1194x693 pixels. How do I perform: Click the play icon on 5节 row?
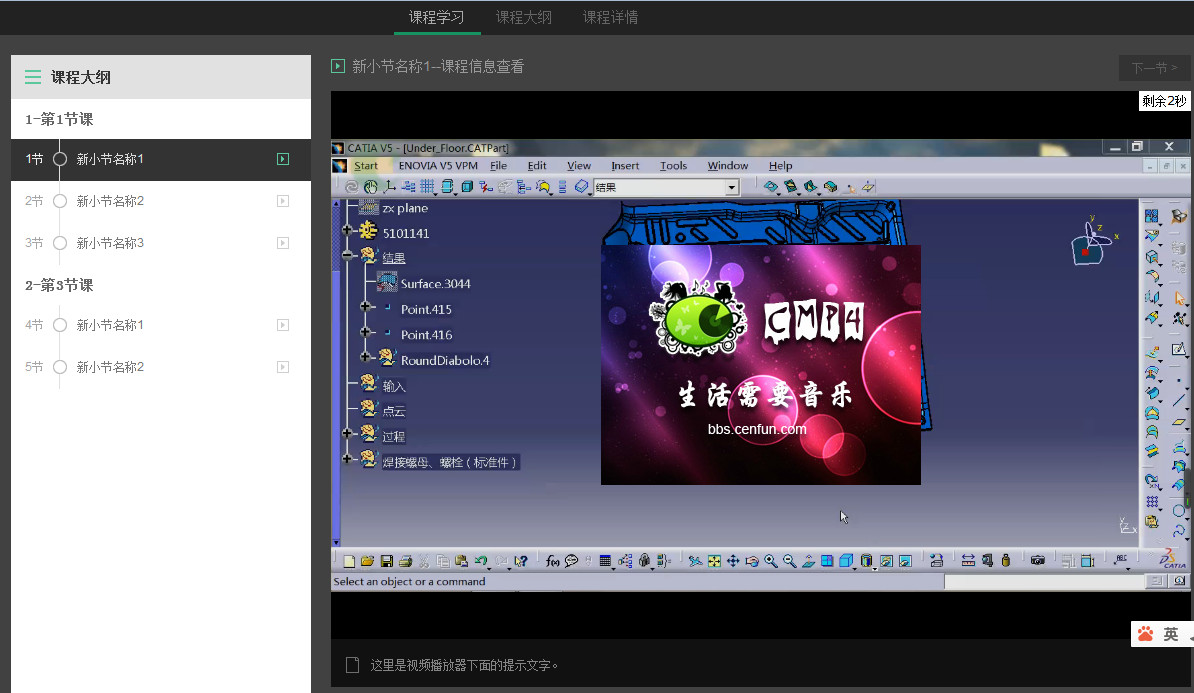pos(283,367)
